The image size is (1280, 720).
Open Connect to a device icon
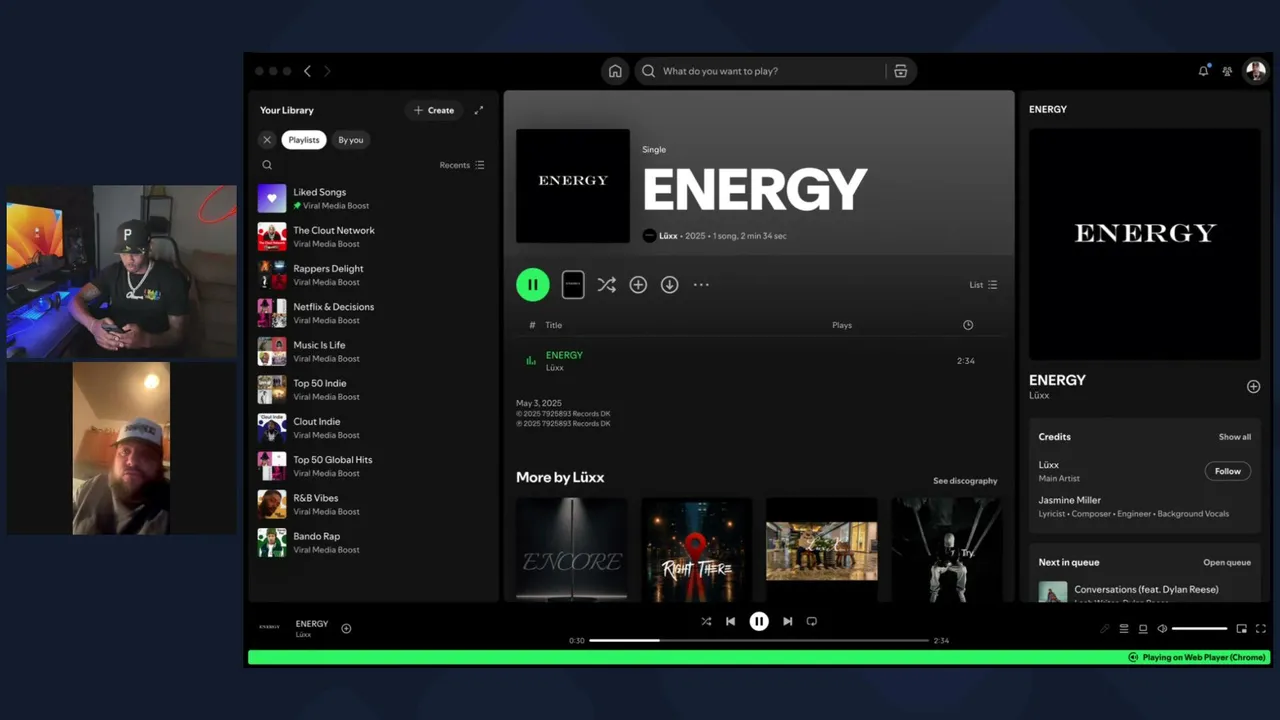(x=1143, y=629)
